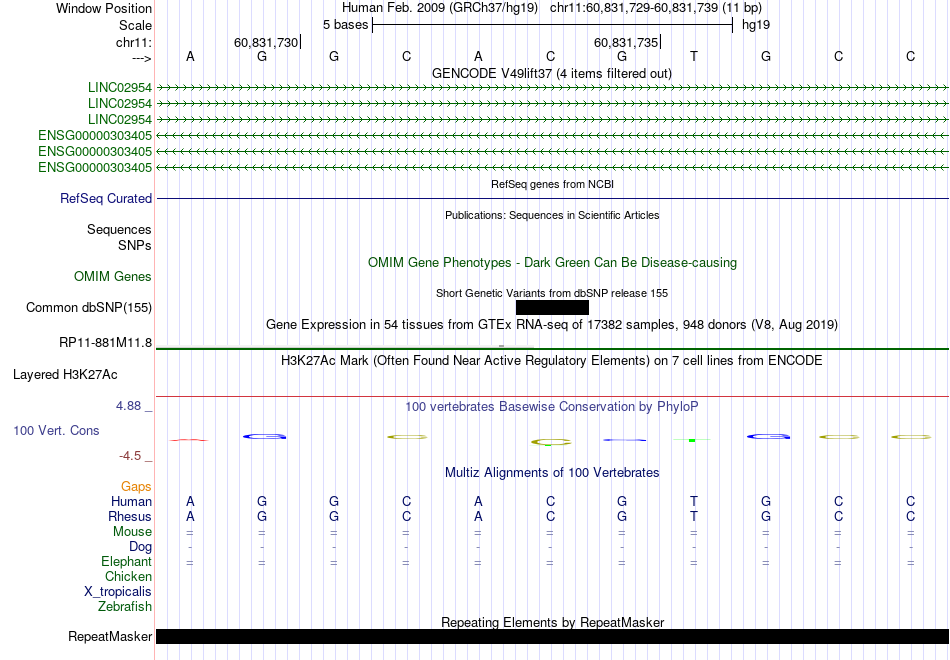Click the RefSeq genes from NCBI title
The image size is (950, 660).
pos(552,184)
